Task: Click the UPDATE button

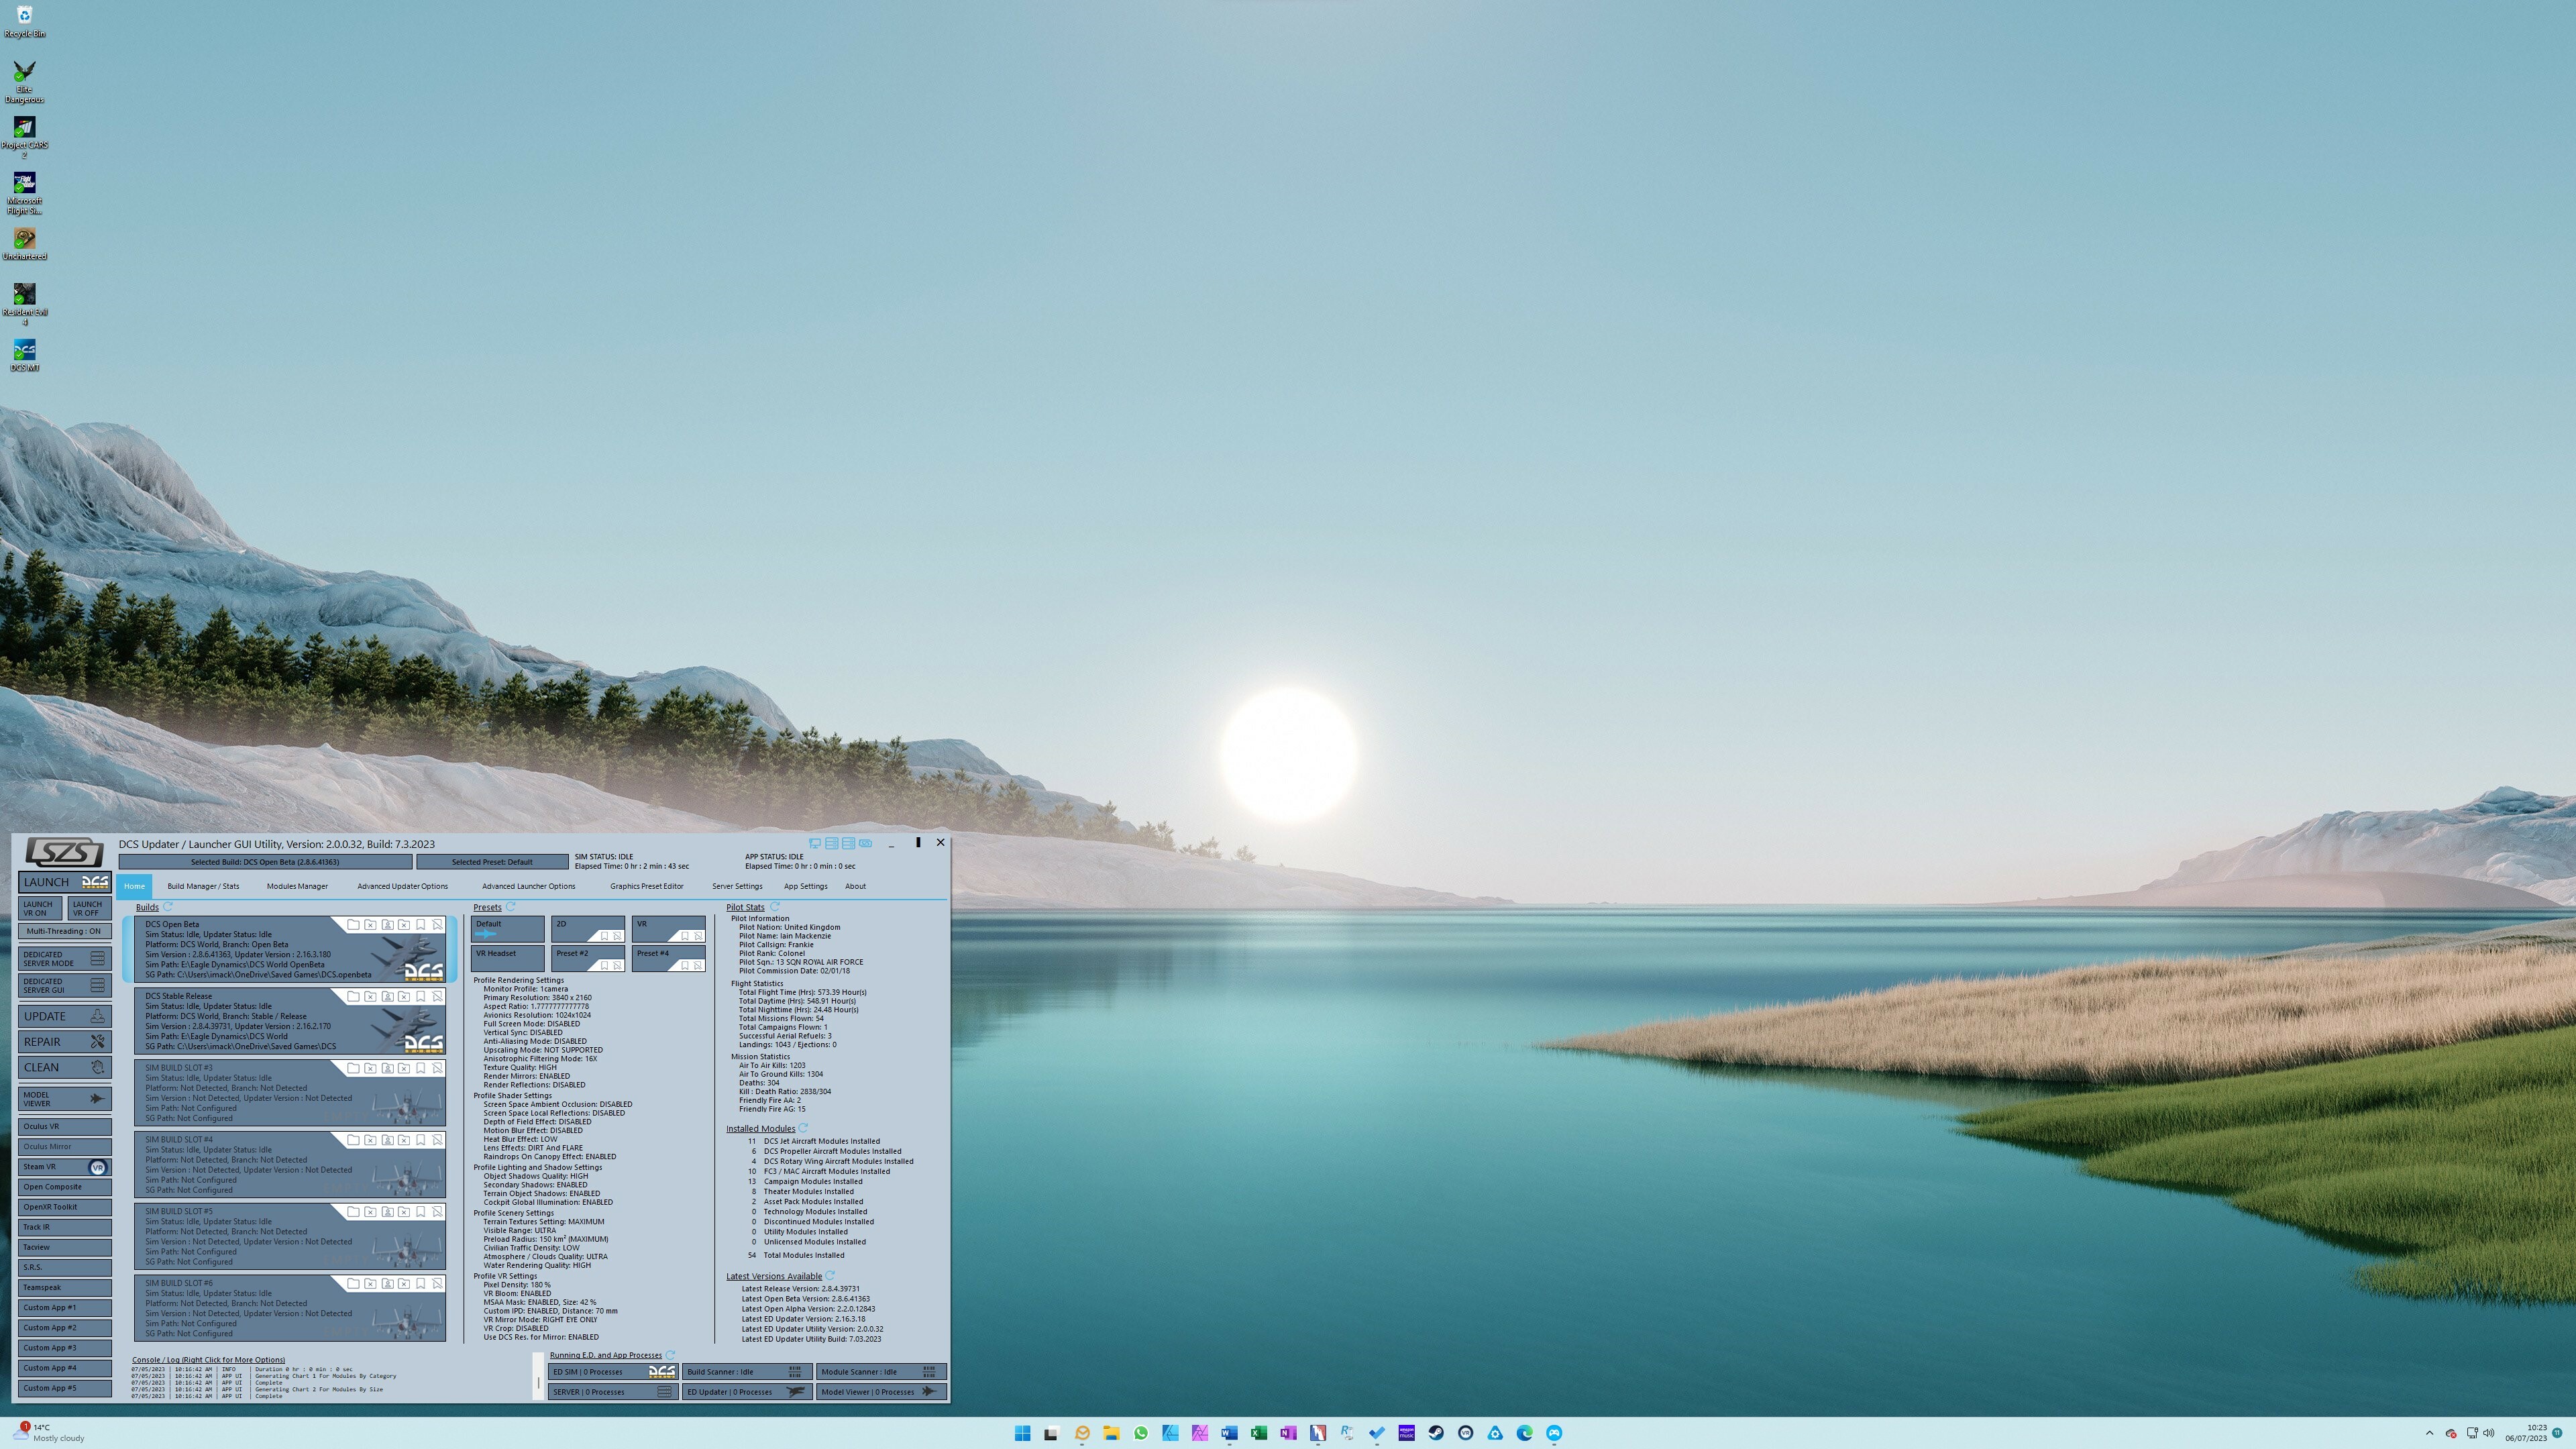Action: click(64, 1016)
